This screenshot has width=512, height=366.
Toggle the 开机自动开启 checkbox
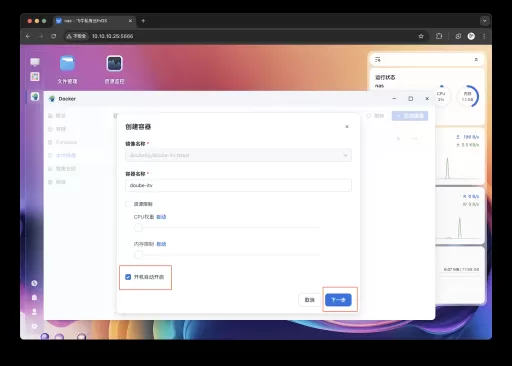128,277
